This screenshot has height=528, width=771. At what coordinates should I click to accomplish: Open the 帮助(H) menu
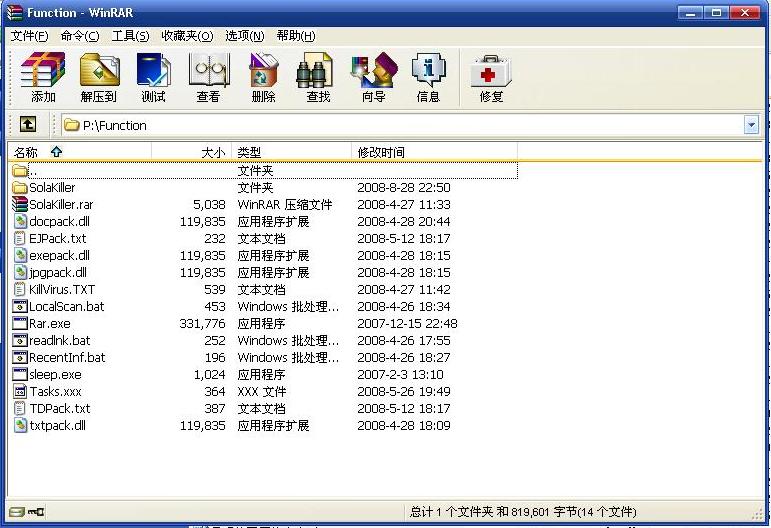(296, 36)
